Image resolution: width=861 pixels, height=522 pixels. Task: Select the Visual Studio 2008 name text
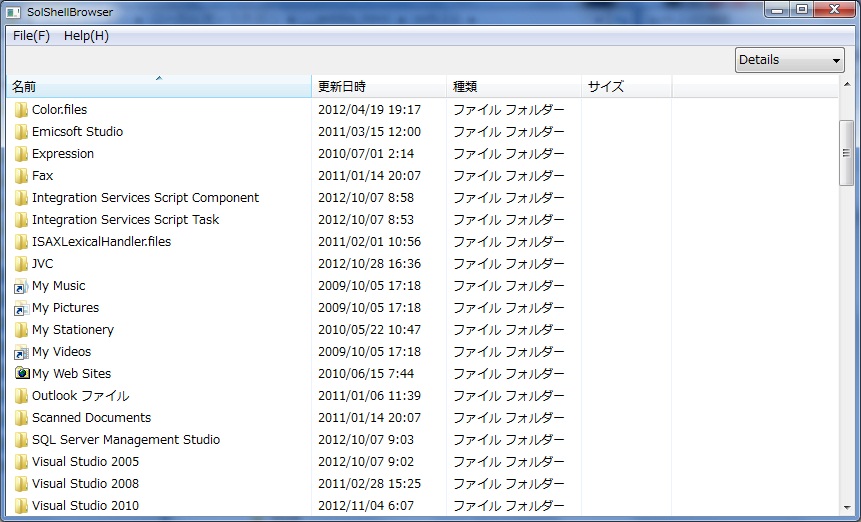coord(85,484)
